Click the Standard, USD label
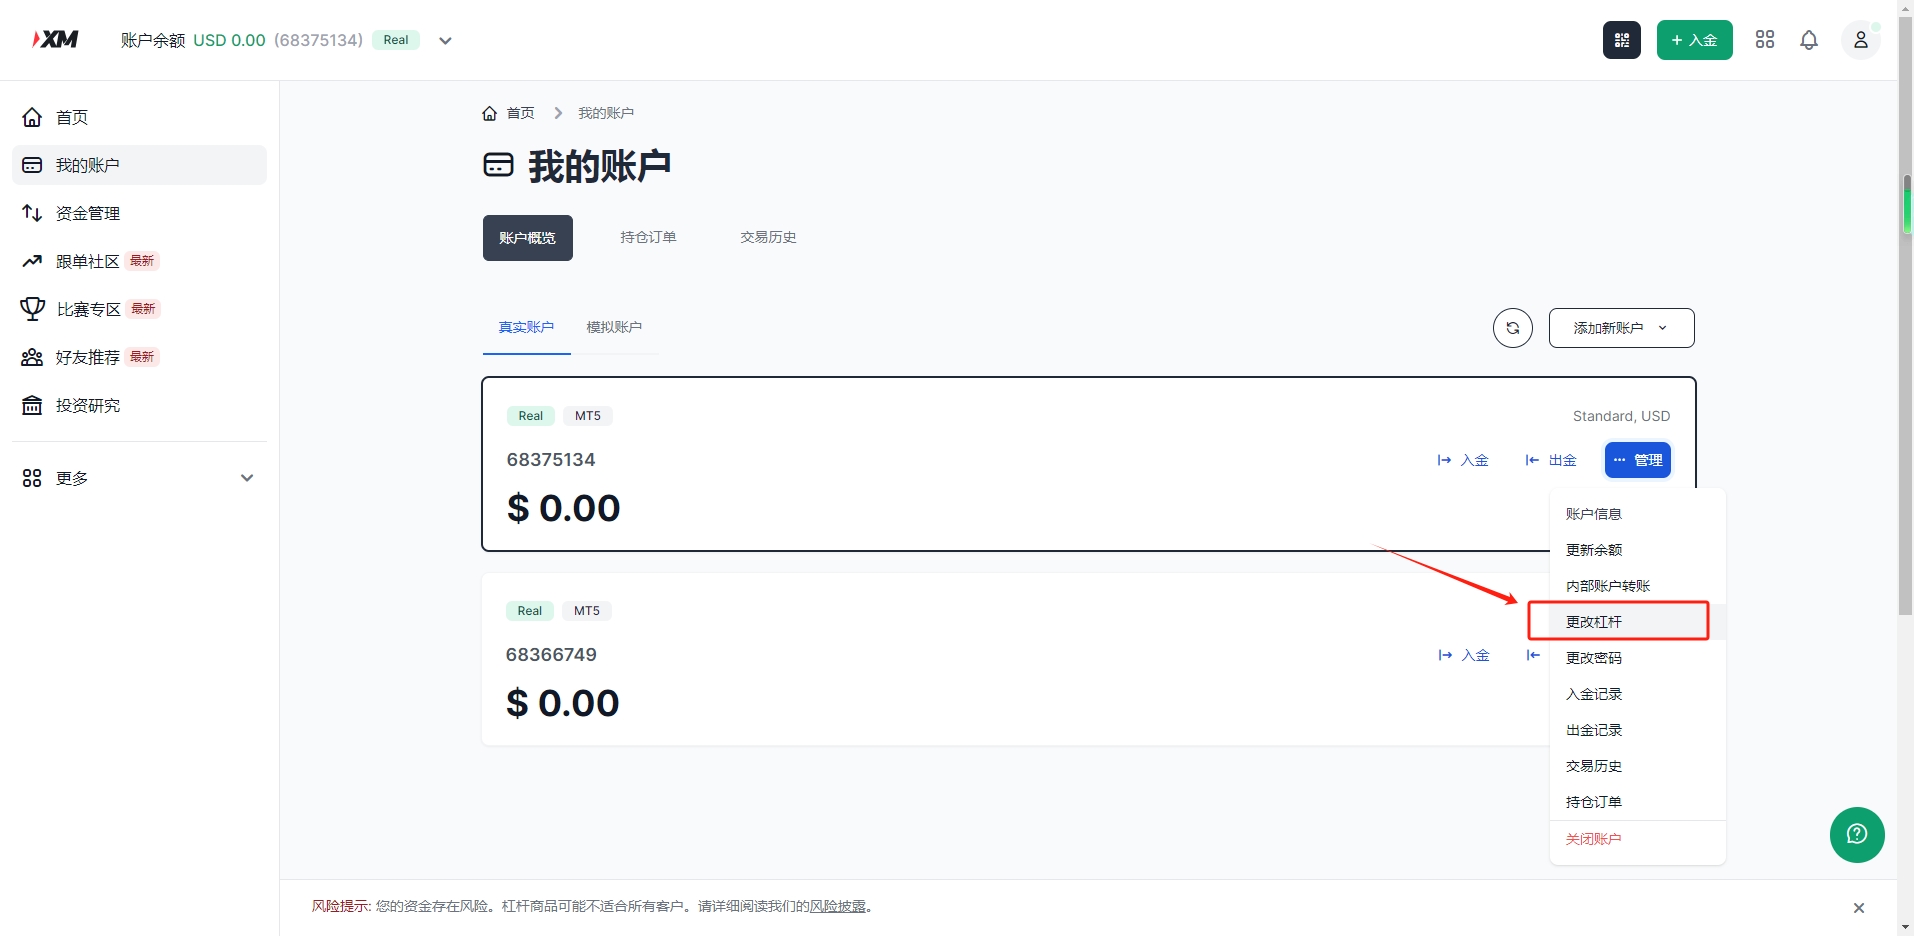 [1621, 416]
